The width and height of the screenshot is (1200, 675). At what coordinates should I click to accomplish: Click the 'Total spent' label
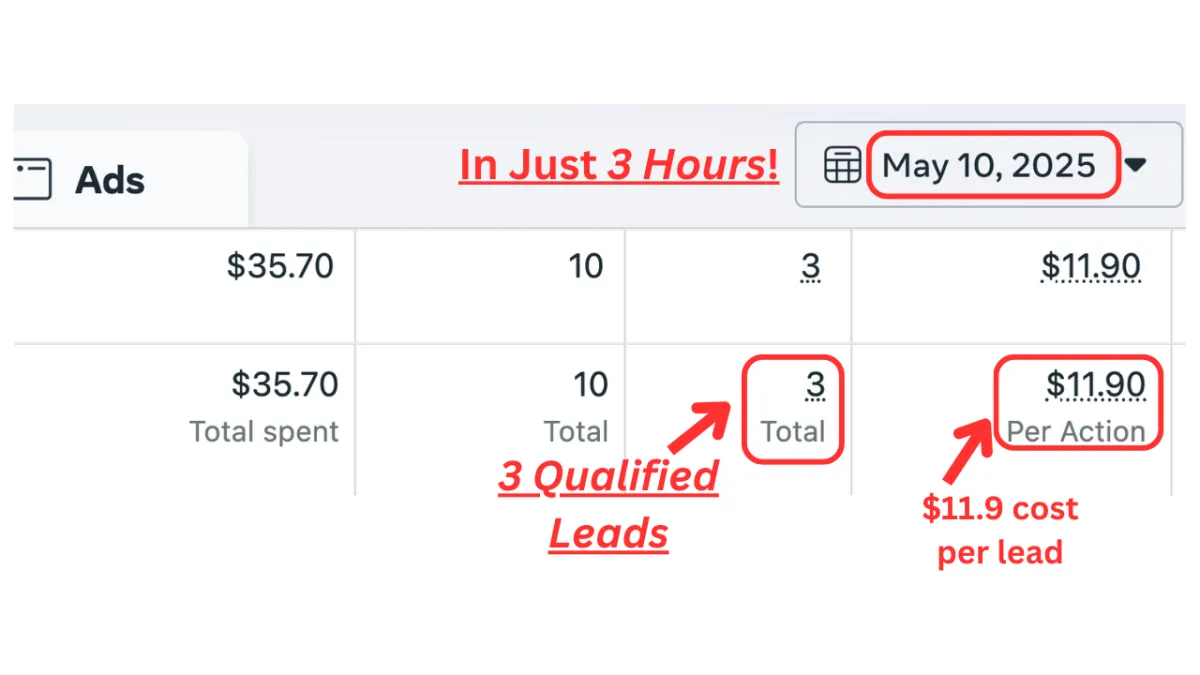click(264, 432)
